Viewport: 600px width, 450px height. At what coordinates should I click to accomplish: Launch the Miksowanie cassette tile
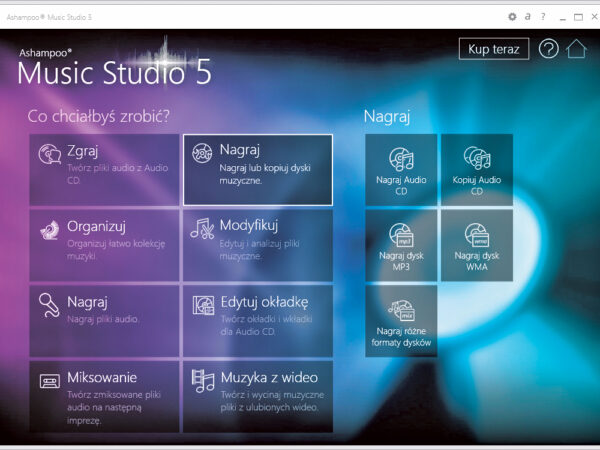pyautogui.click(x=104, y=397)
